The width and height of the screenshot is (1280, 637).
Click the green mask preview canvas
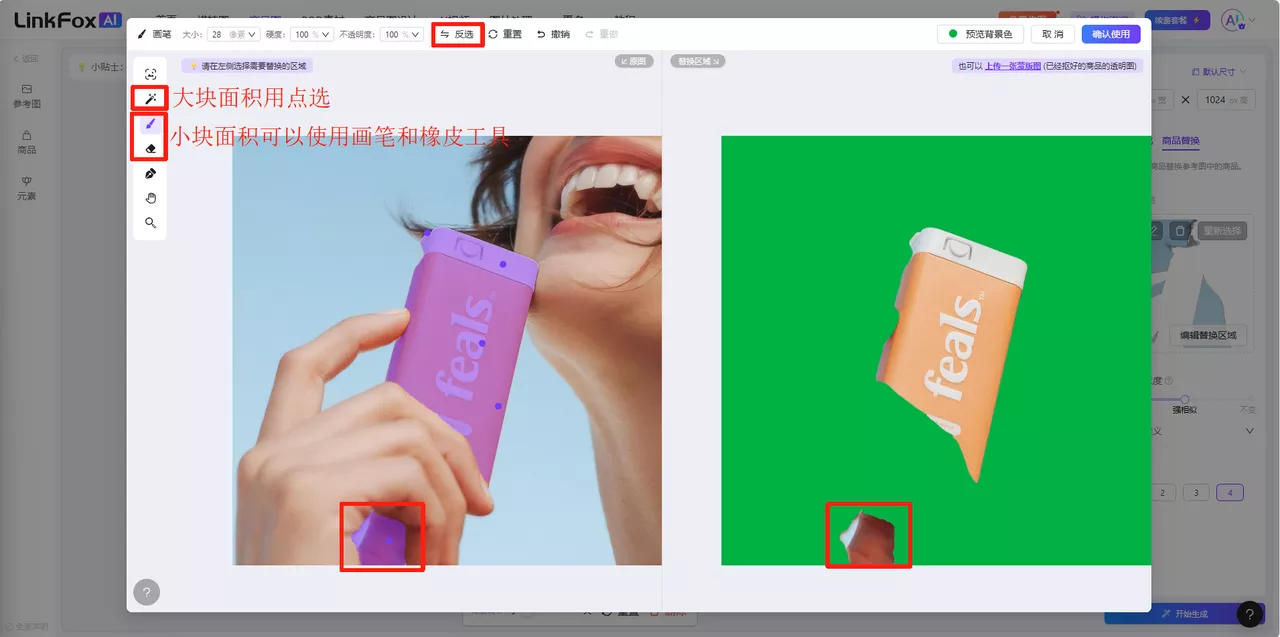point(936,350)
